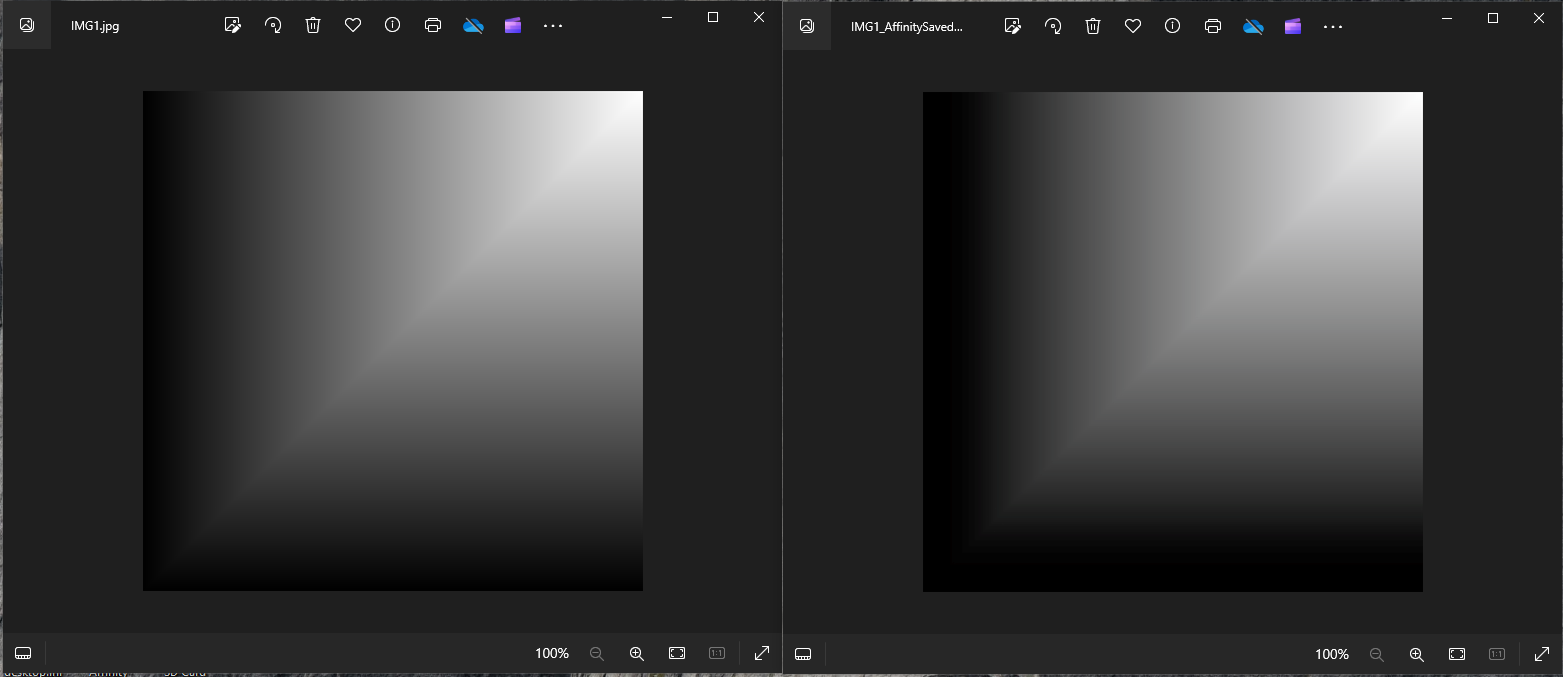The image size is (1563, 677).
Task: Click the 100% zoom value in IMG1_AffinitySaved window
Action: click(x=1332, y=655)
